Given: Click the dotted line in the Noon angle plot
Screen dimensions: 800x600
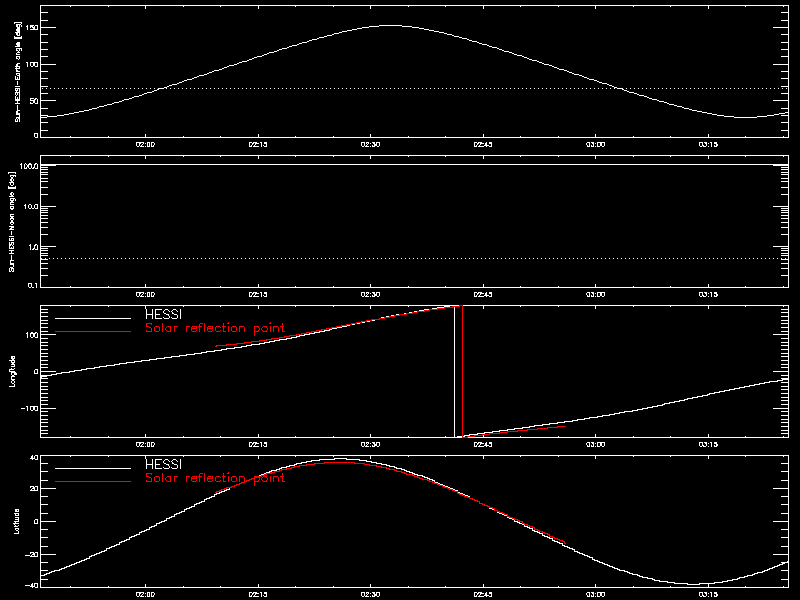Looking at the screenshot, I should click(414, 259).
